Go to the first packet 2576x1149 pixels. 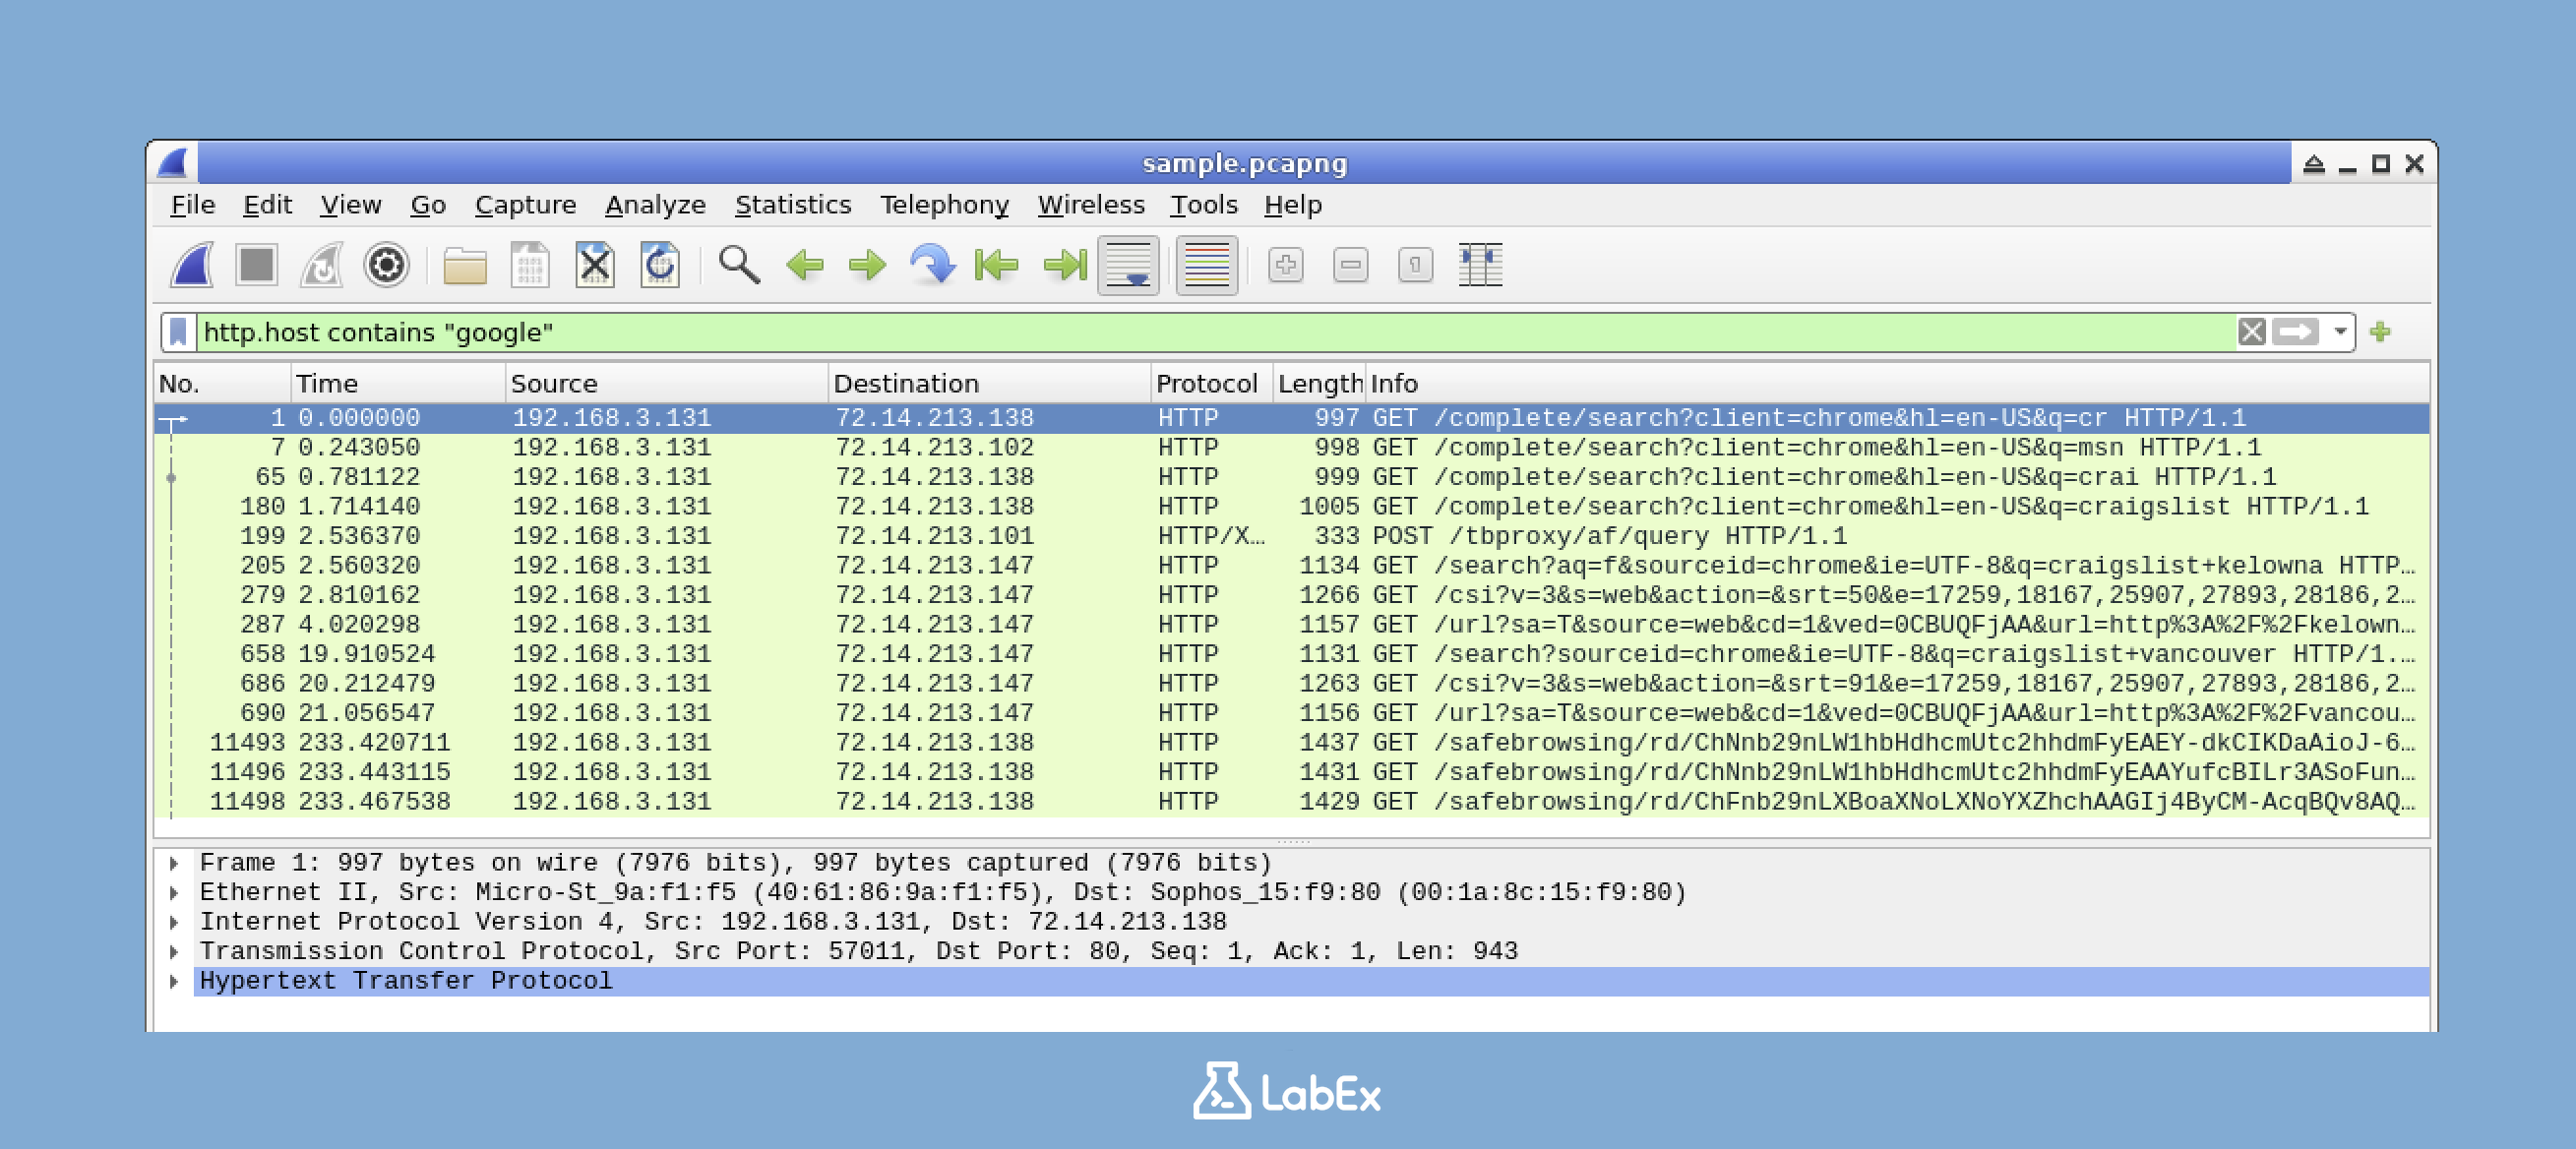point(995,265)
